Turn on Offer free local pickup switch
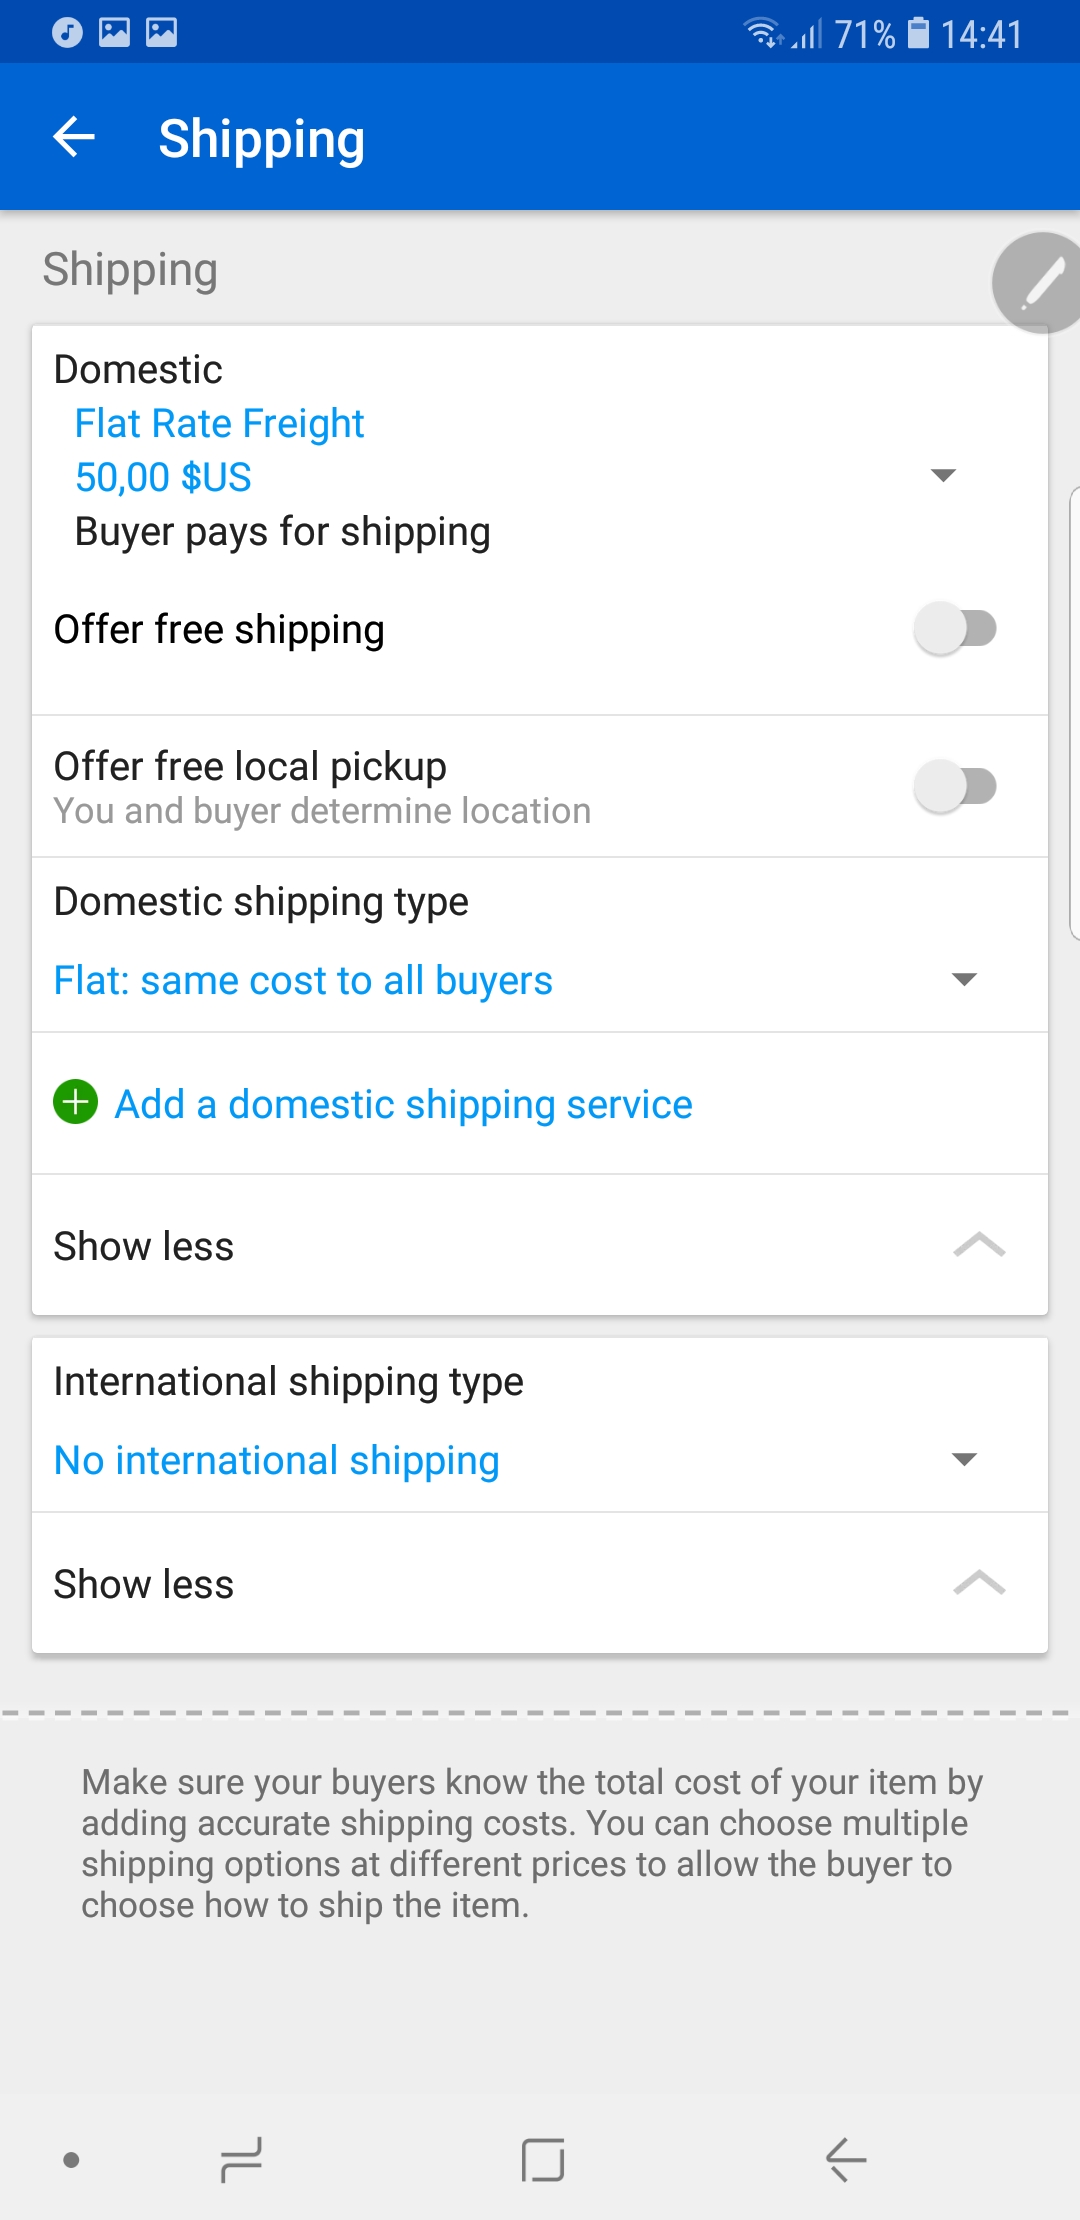 point(955,786)
